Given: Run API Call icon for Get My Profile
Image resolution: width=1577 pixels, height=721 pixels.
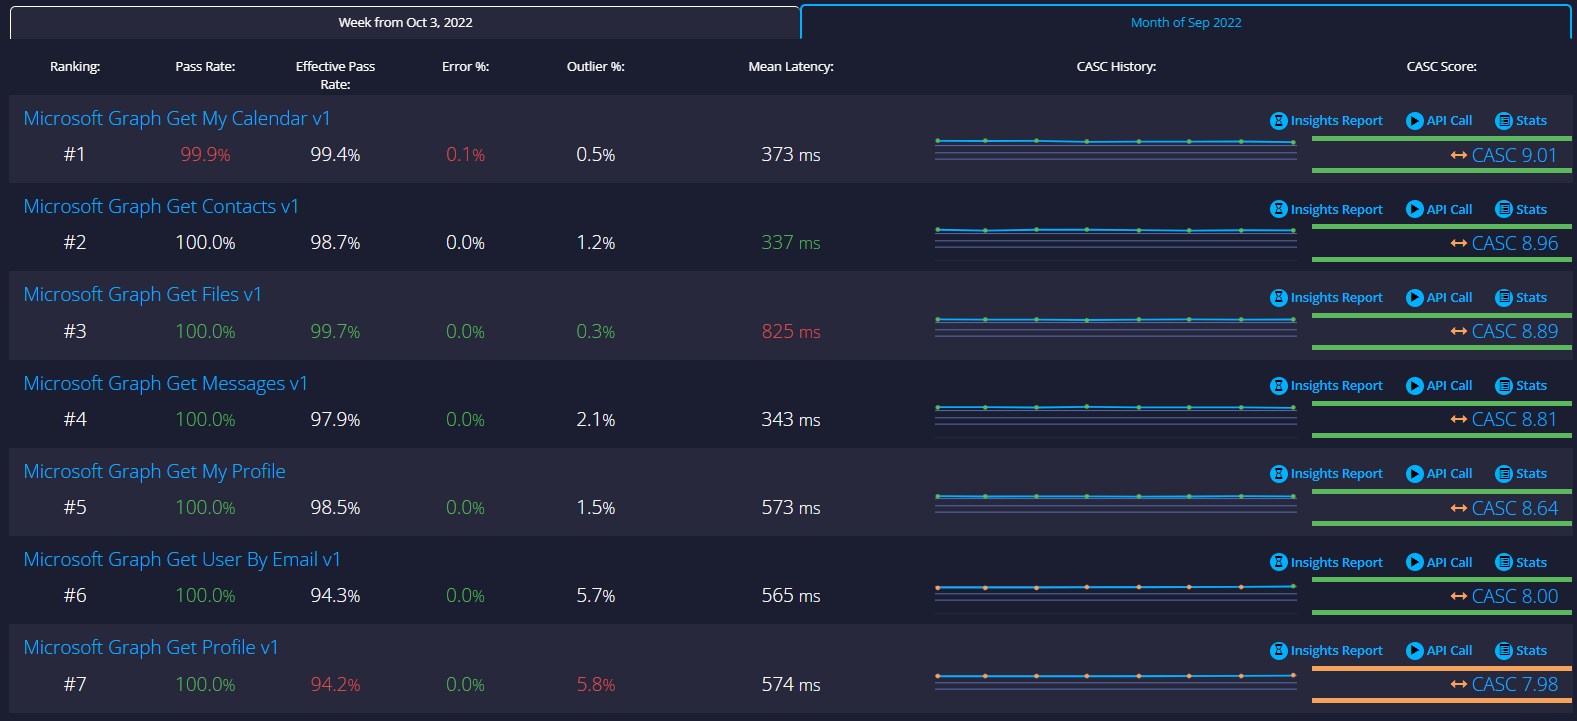Looking at the screenshot, I should pos(1414,474).
